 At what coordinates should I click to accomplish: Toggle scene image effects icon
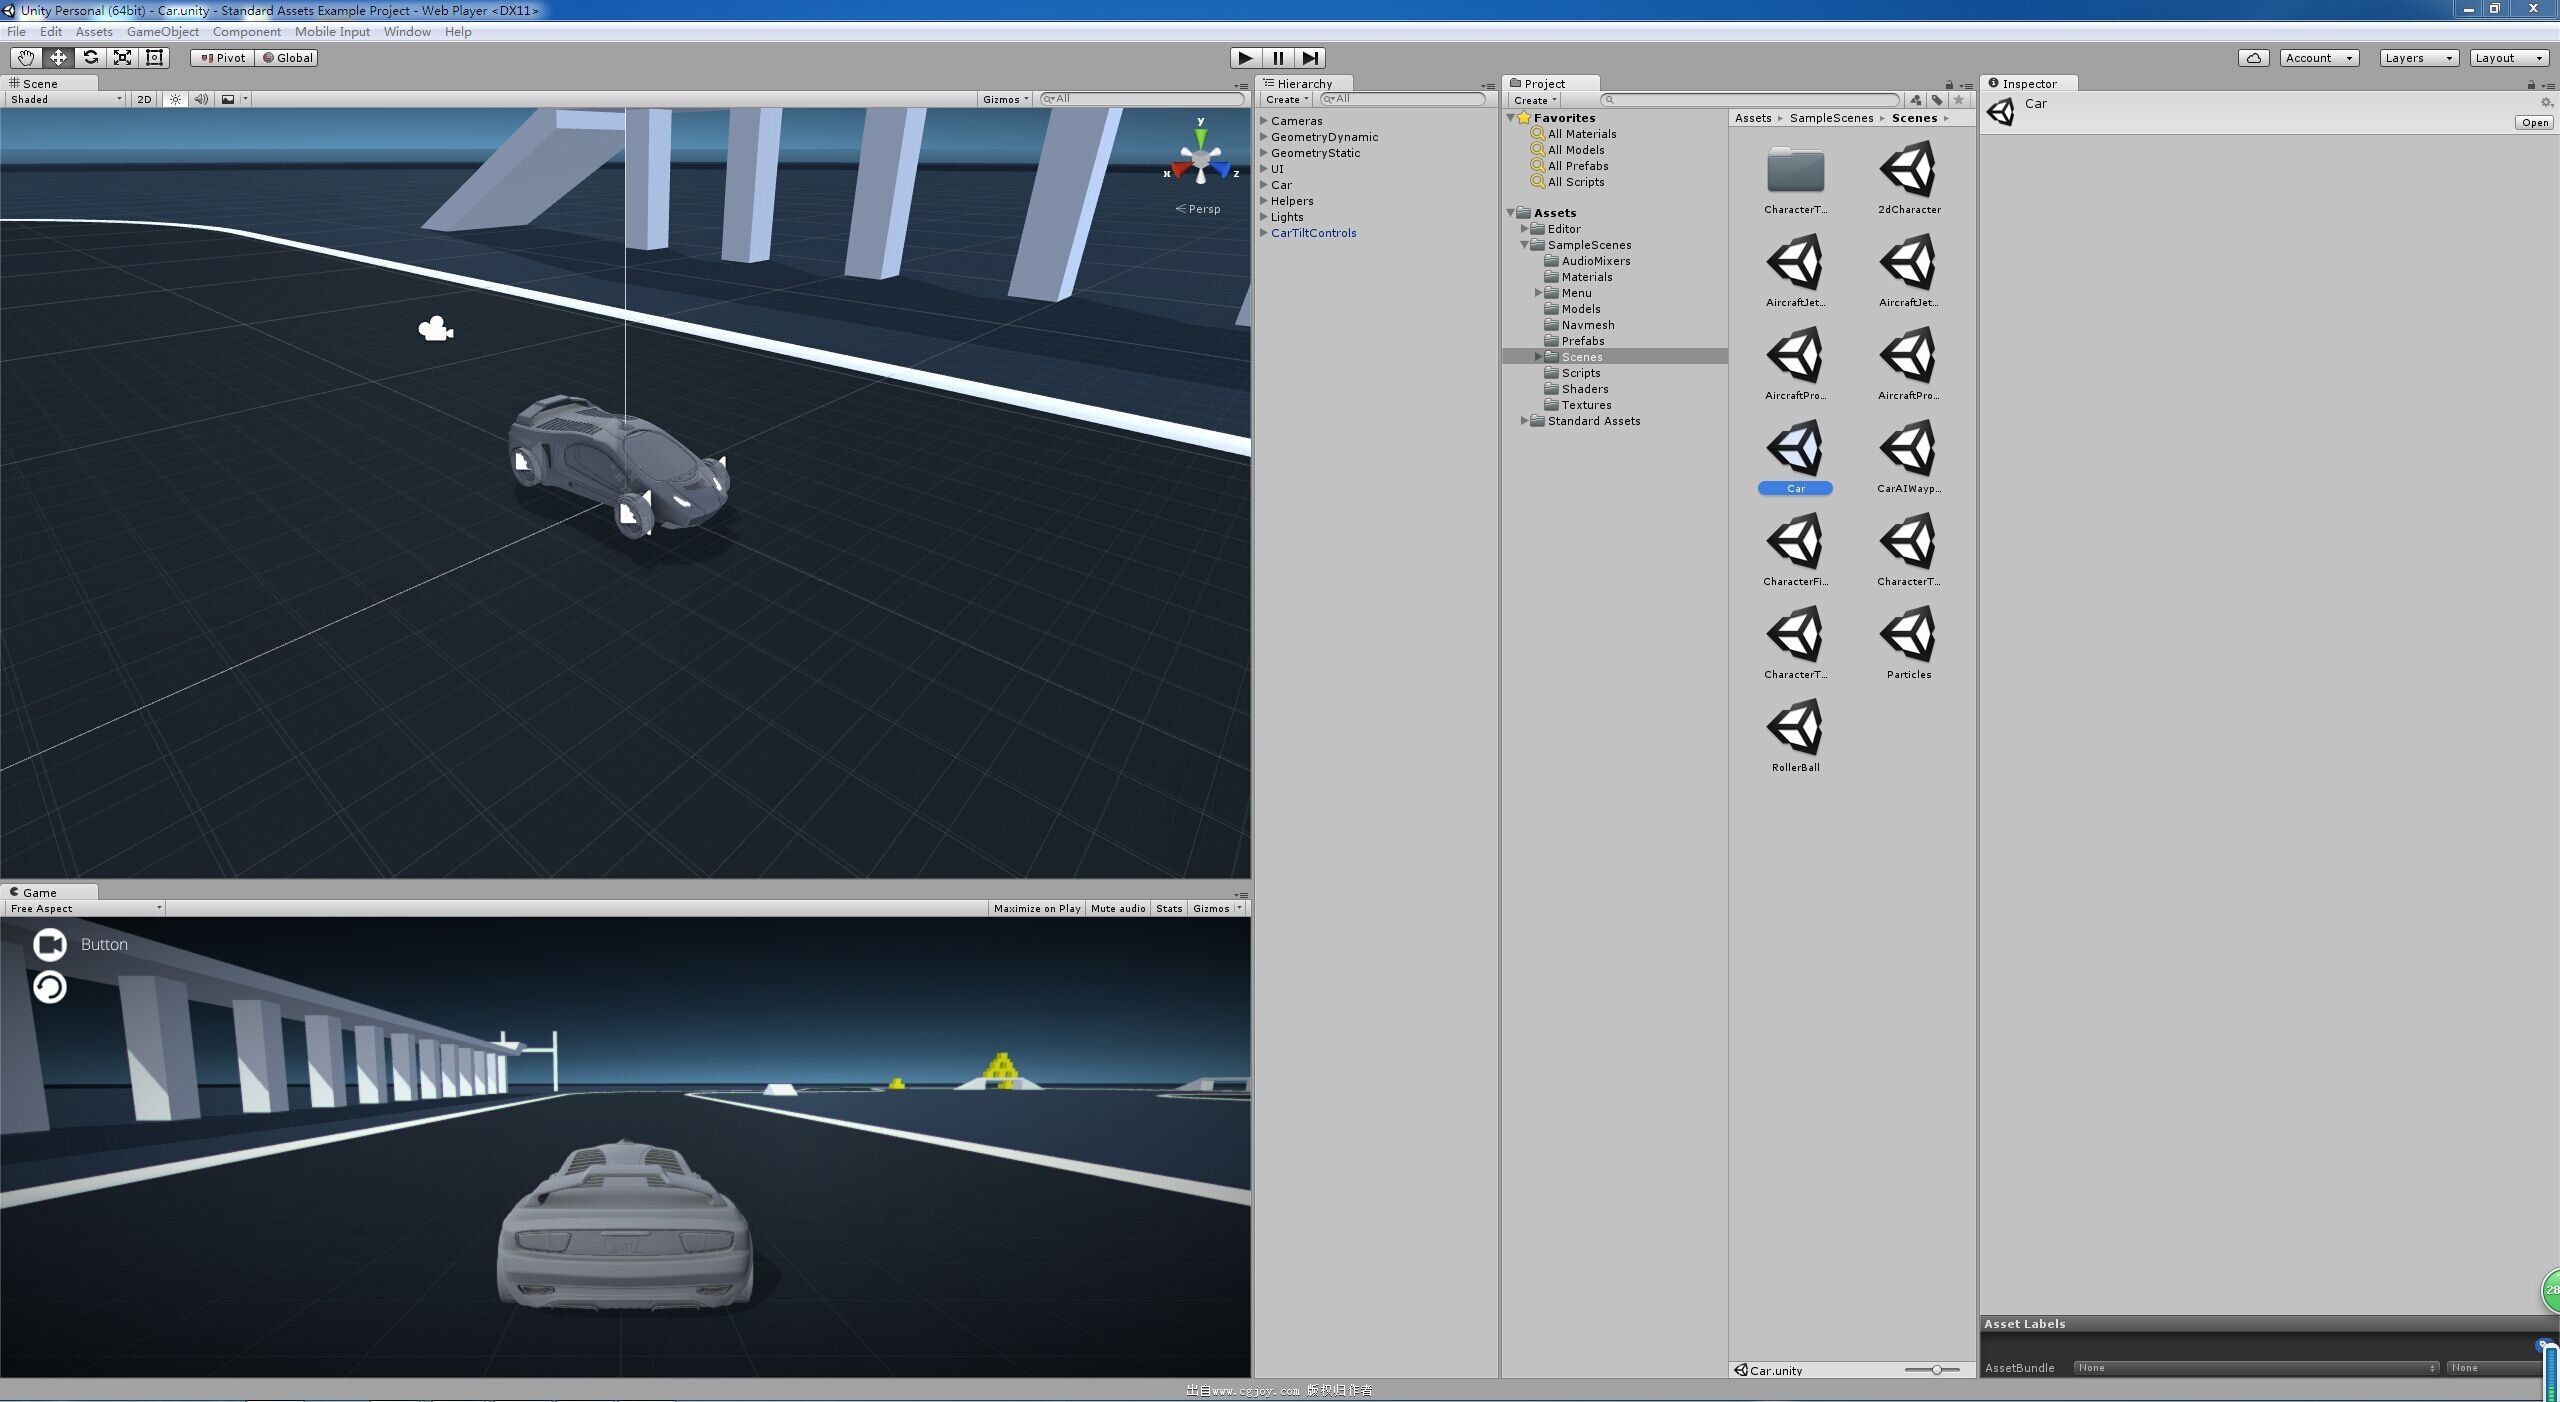[x=228, y=99]
